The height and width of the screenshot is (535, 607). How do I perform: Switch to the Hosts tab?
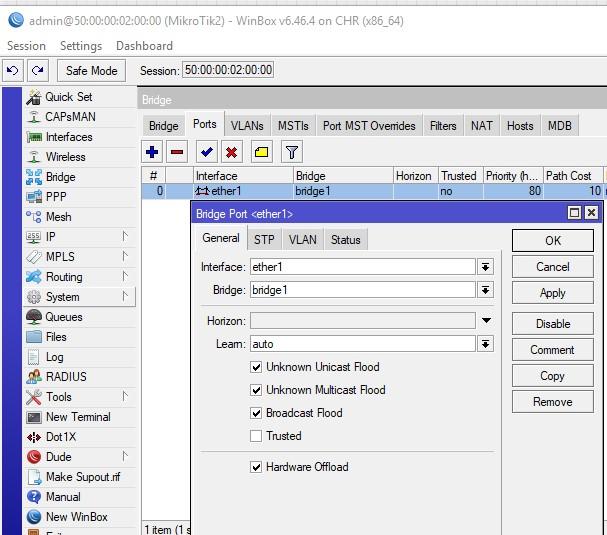pyautogui.click(x=520, y=126)
